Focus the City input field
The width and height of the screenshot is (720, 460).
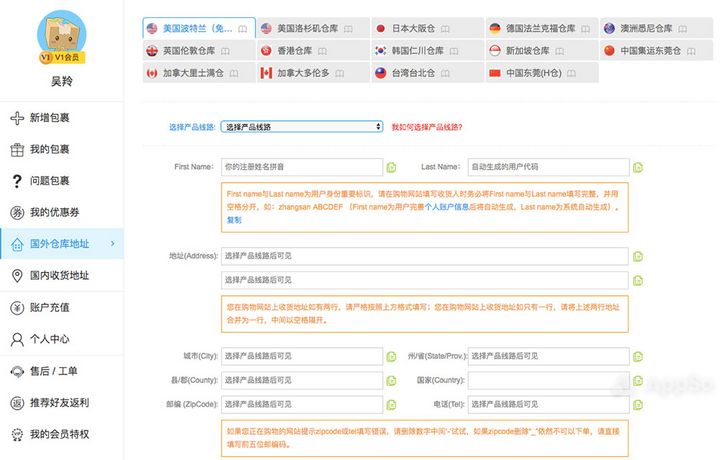[302, 356]
